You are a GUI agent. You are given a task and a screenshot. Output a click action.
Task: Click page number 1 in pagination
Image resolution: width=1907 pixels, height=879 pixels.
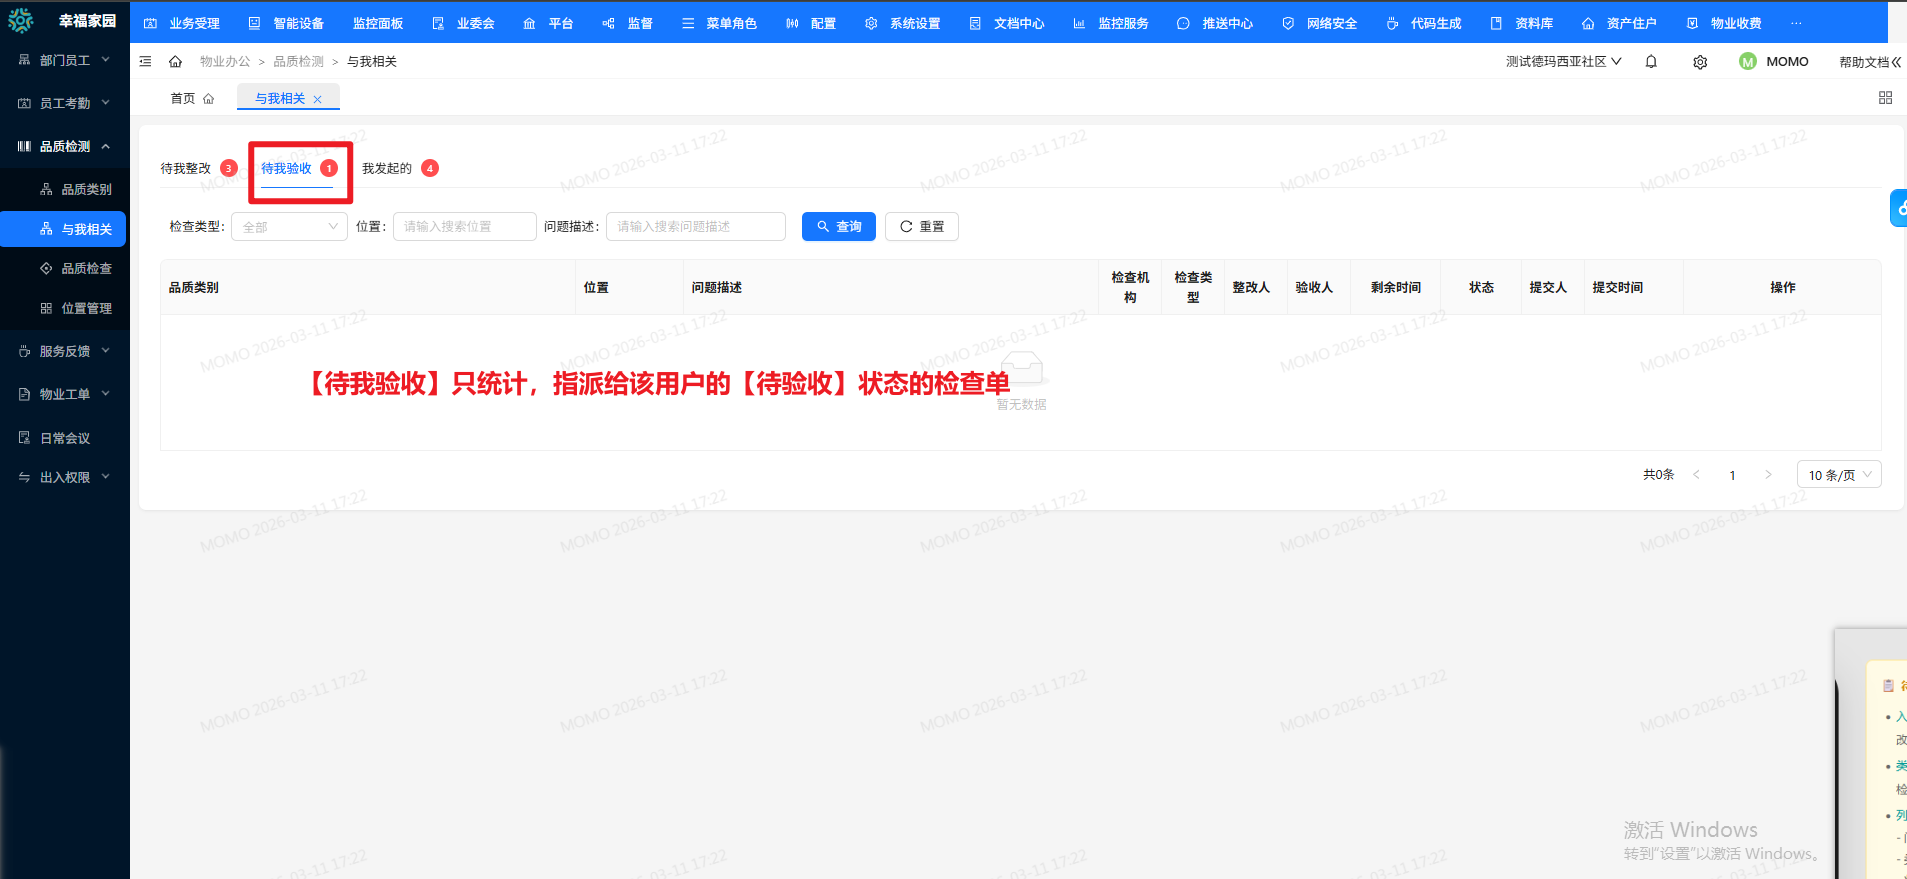[1732, 475]
